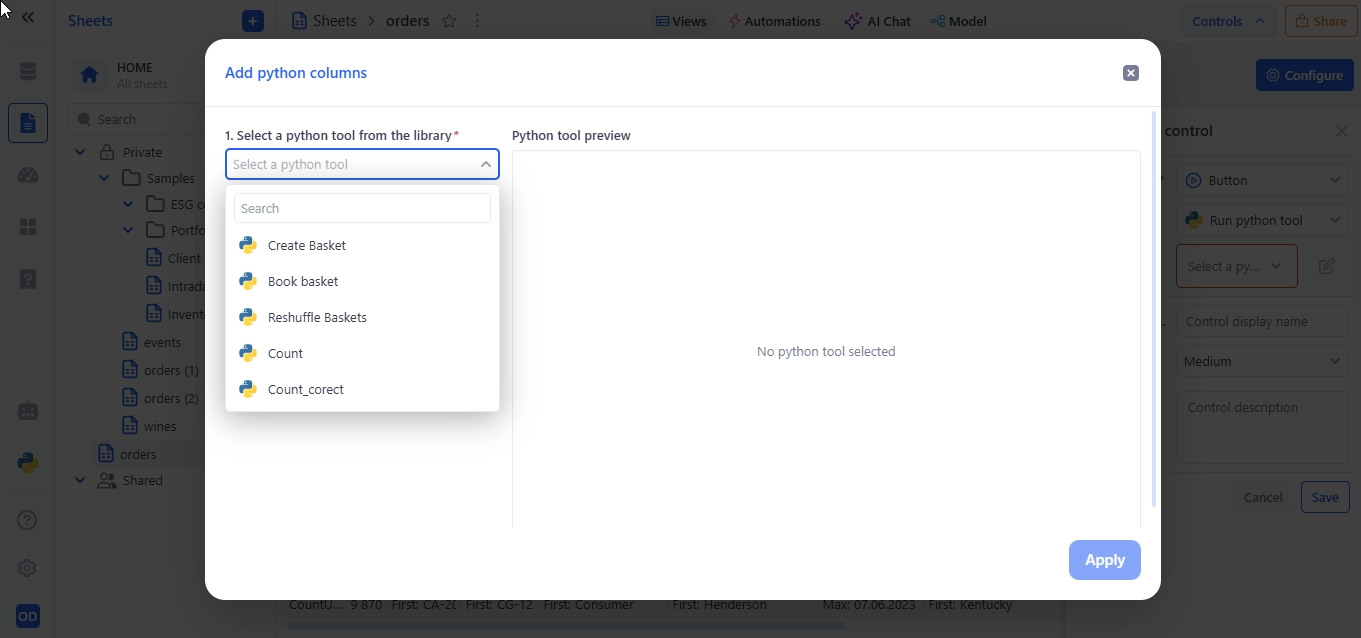
Task: Collapse the Select a python tool dropdown
Action: coord(485,164)
